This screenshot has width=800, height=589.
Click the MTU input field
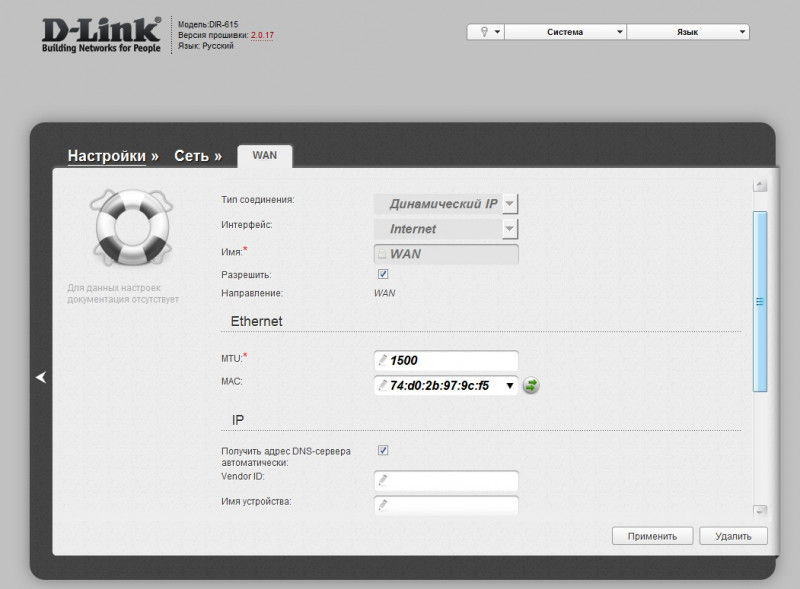[x=445, y=360]
